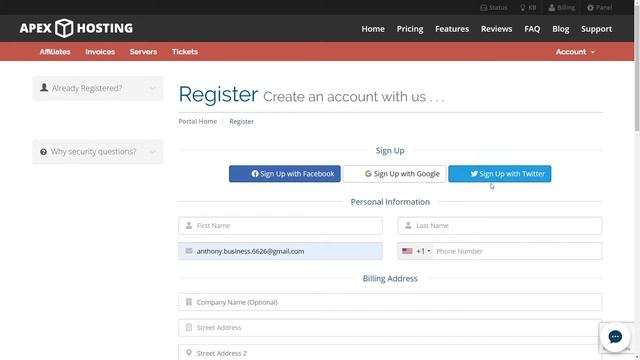Click the email address field

coord(280,251)
